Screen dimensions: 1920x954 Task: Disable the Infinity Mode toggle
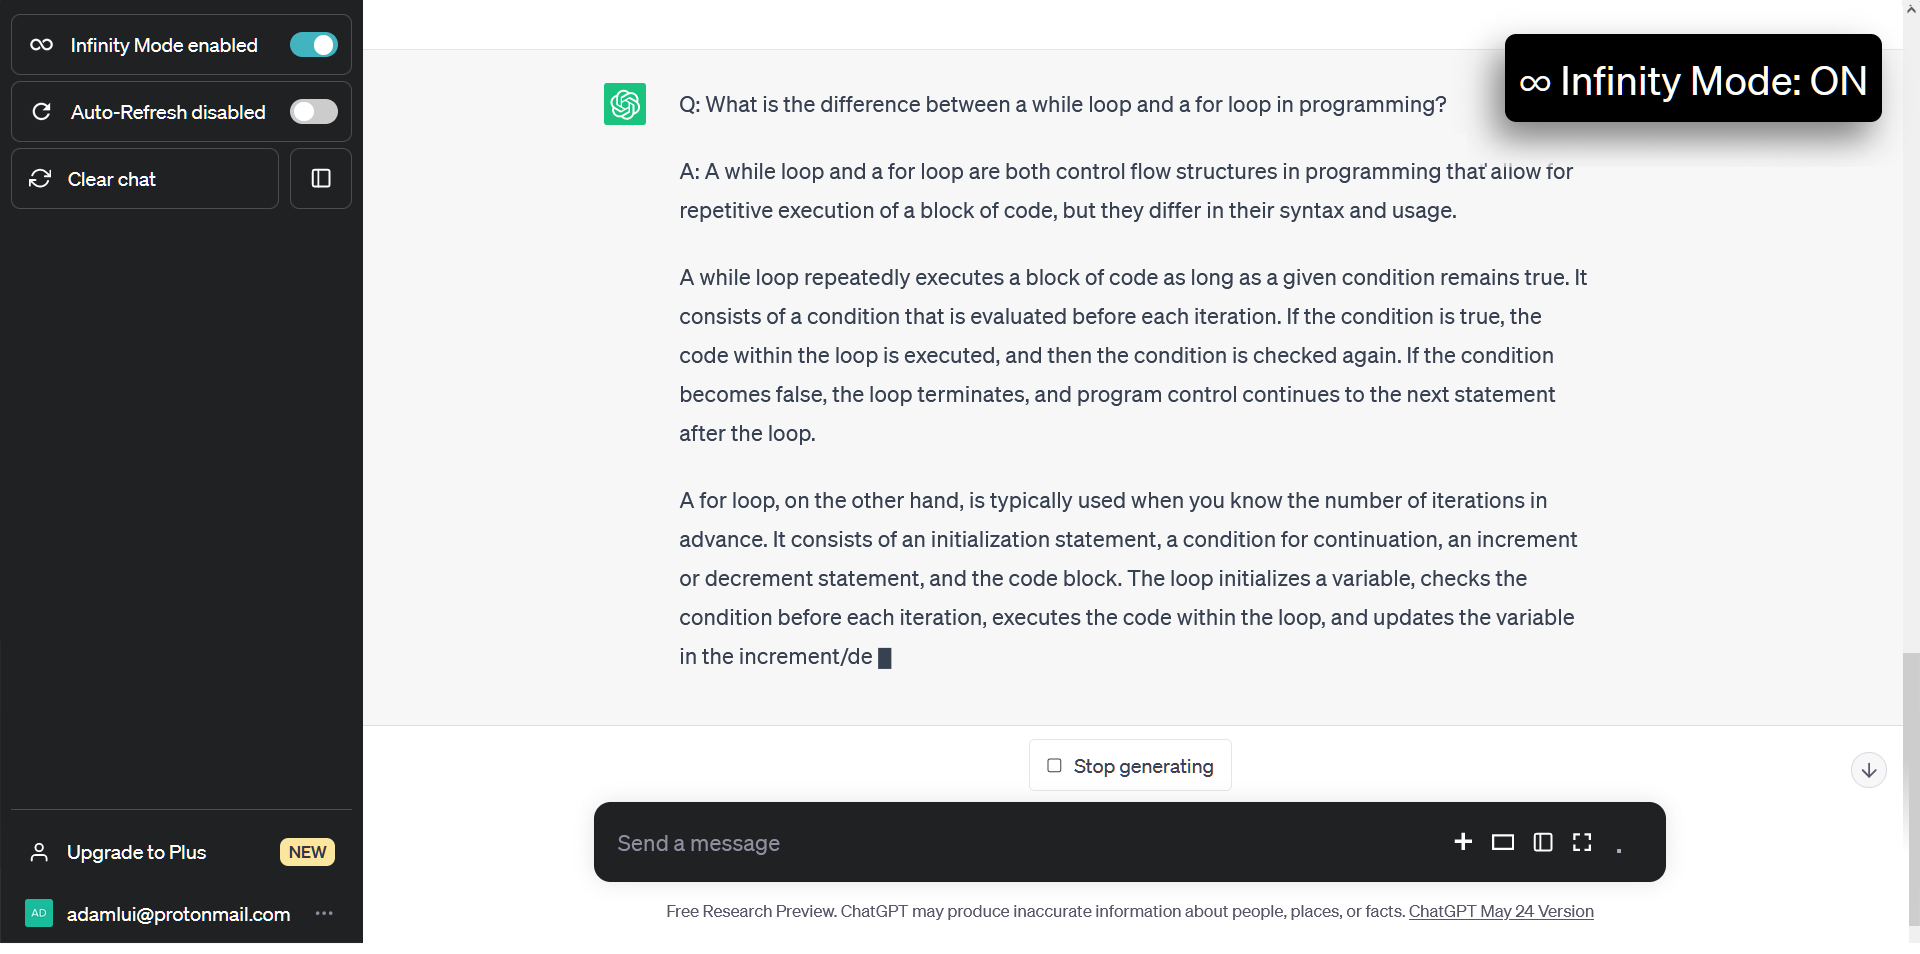click(x=314, y=45)
